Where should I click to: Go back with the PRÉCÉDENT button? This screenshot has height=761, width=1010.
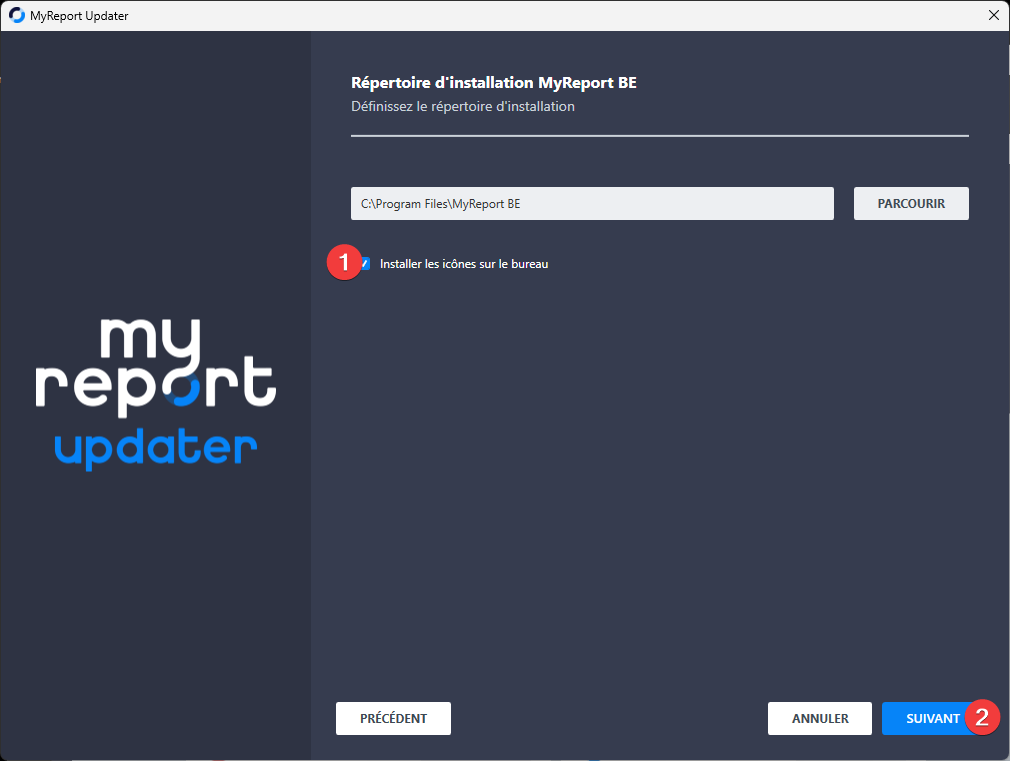pyautogui.click(x=393, y=718)
